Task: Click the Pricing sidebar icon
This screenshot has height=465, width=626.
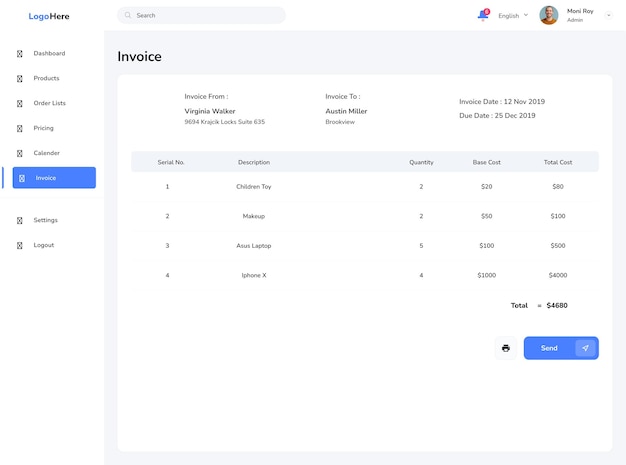Action: [x=20, y=129]
